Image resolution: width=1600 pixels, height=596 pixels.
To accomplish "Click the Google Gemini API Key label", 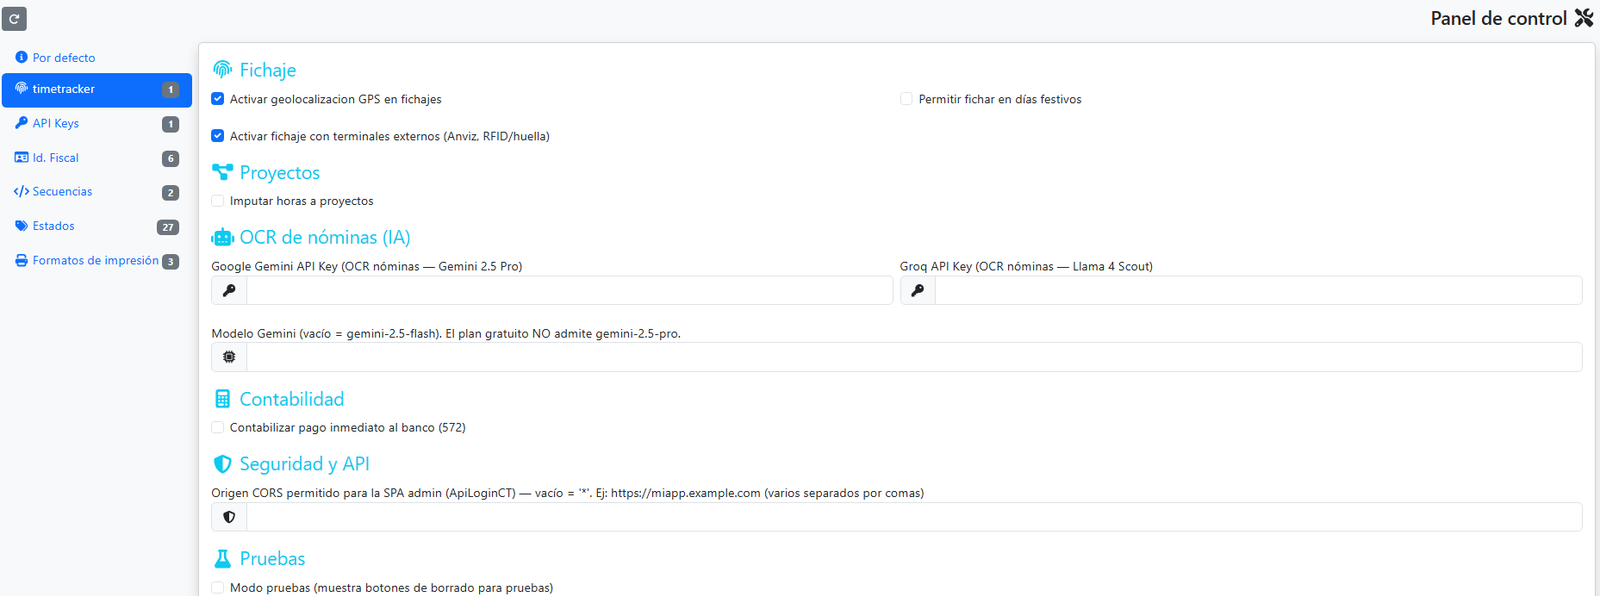I will point(367,266).
